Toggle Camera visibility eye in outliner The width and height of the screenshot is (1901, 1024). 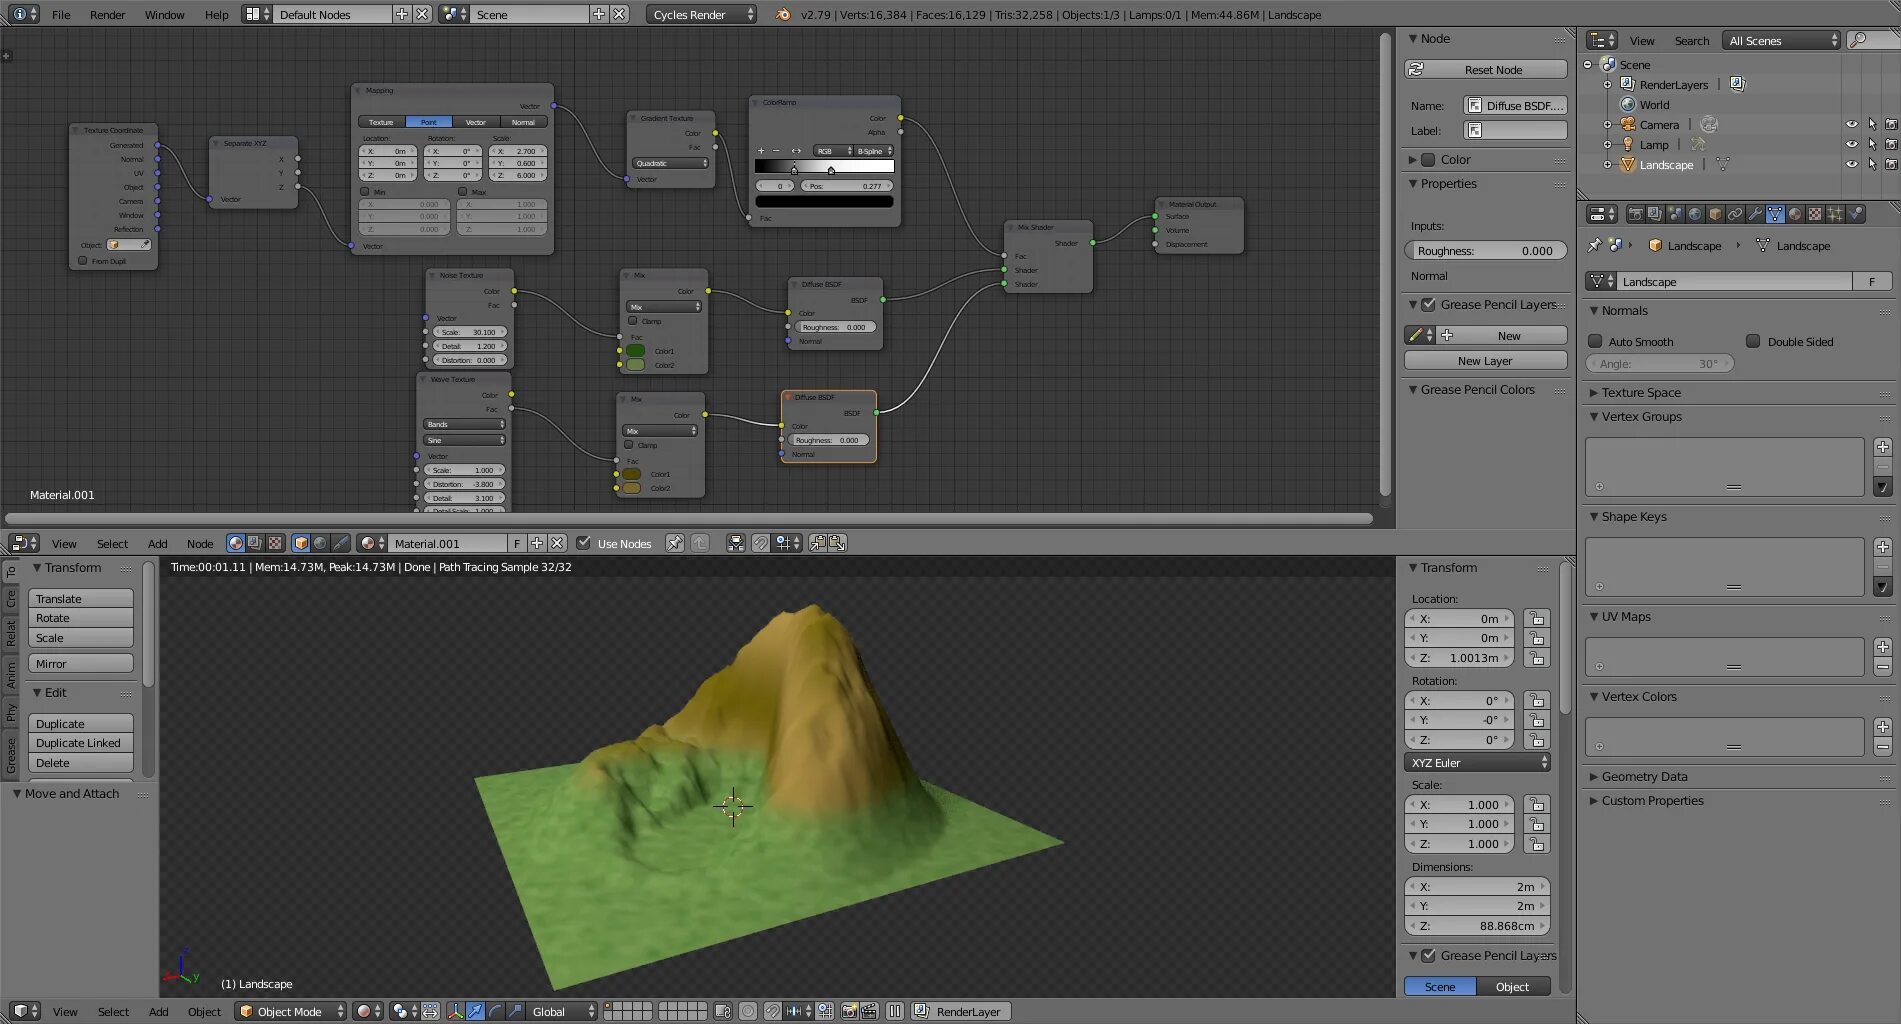[x=1852, y=125]
